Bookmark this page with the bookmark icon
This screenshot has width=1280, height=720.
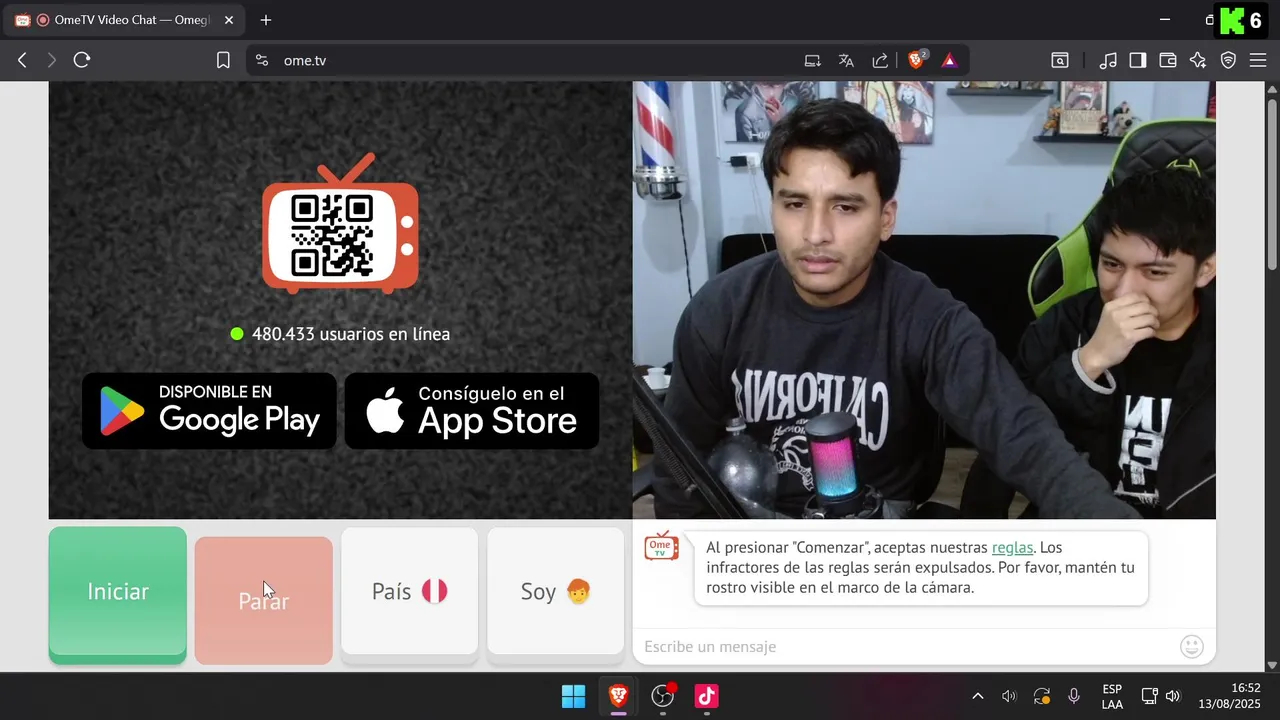tap(223, 60)
